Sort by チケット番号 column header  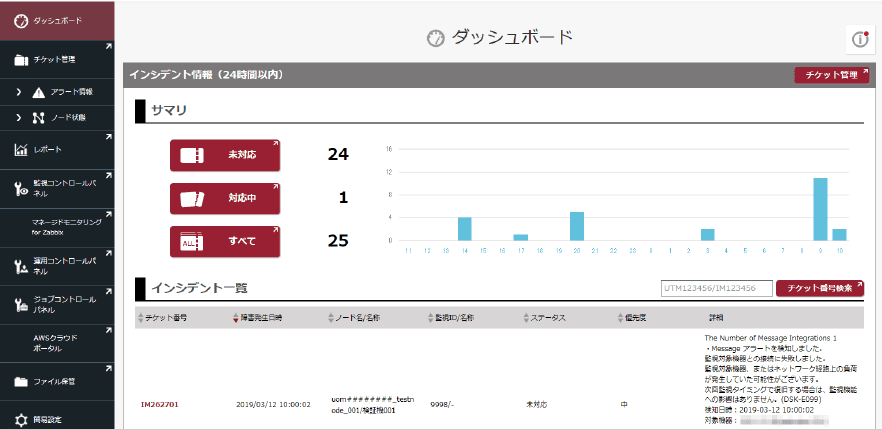165,318
